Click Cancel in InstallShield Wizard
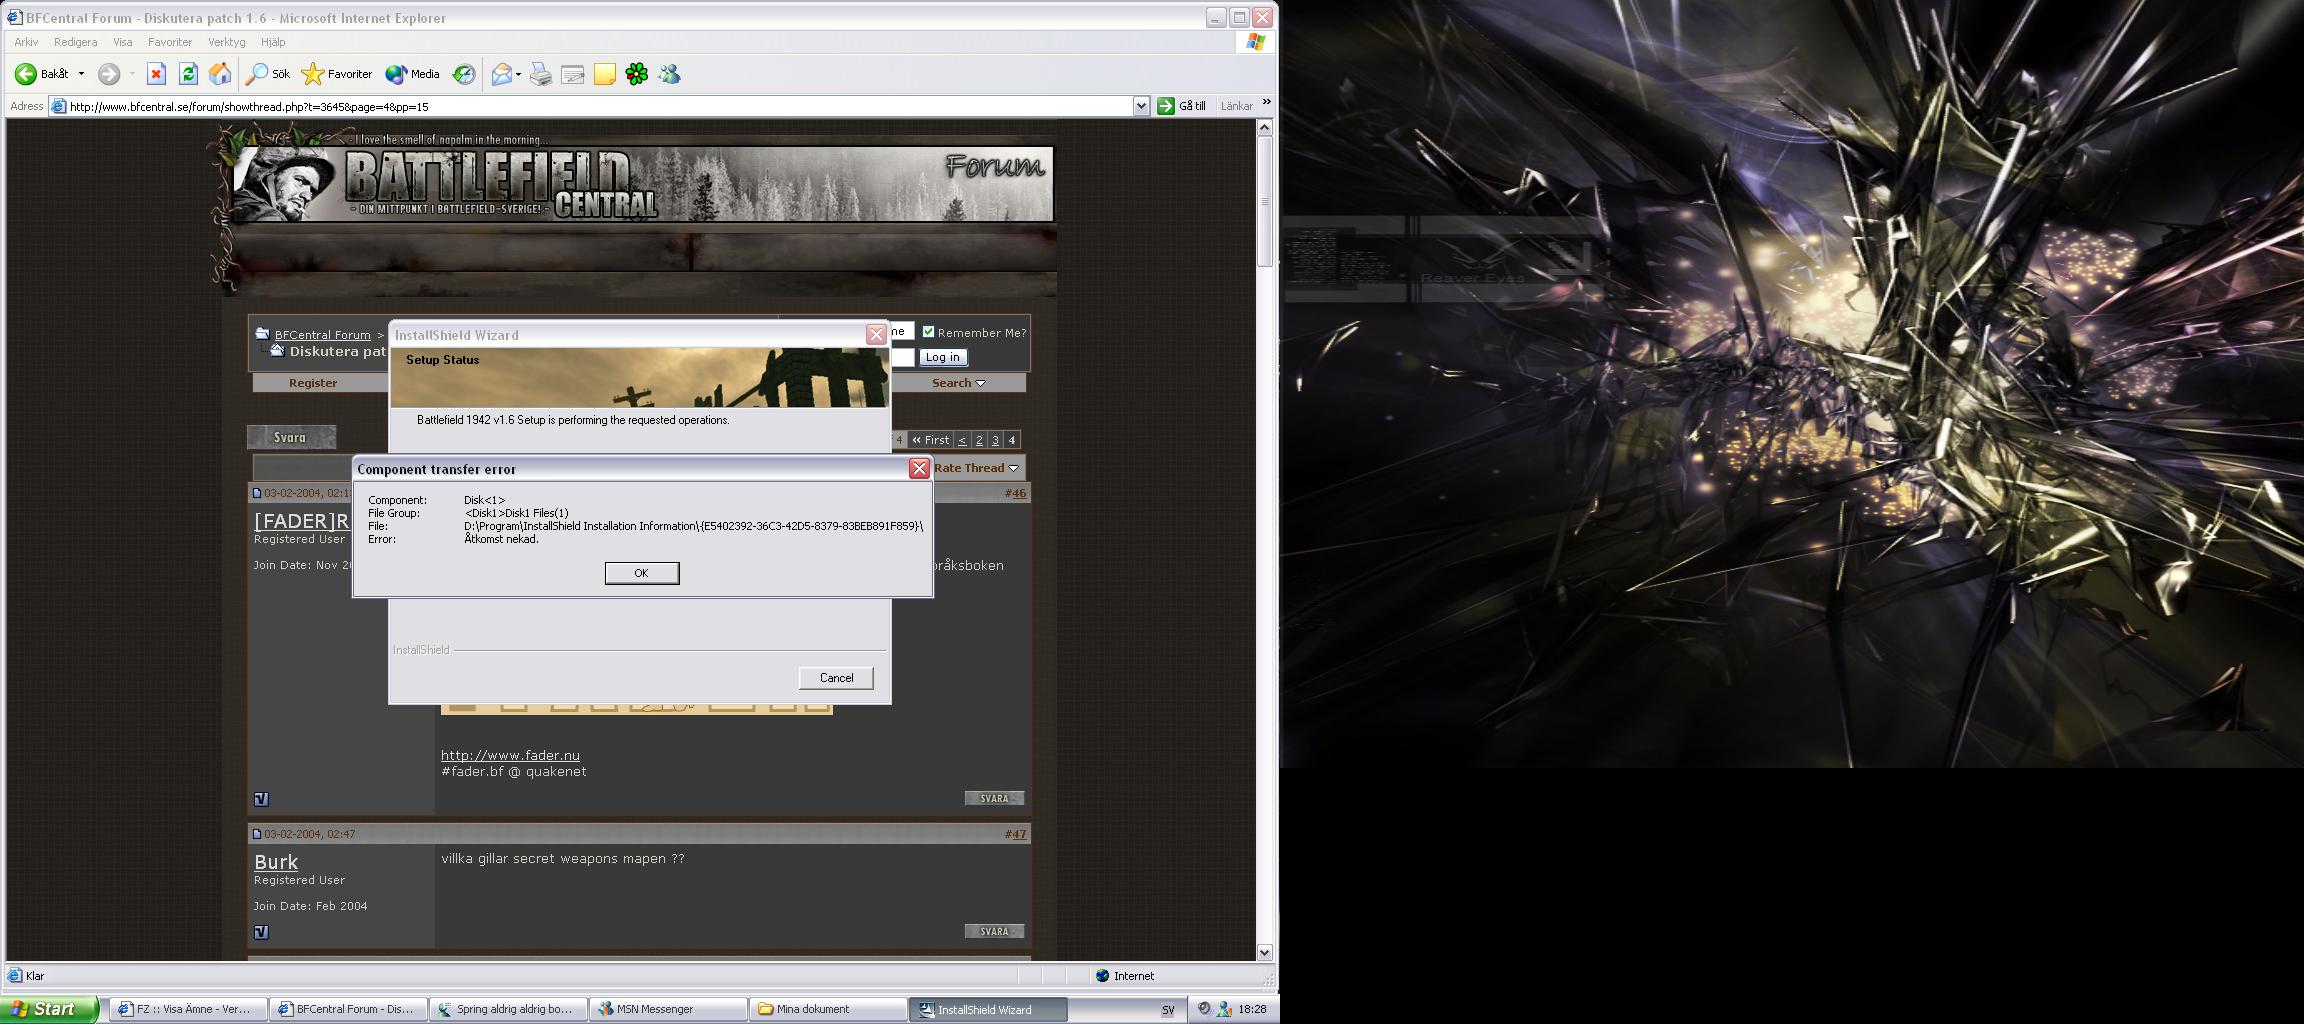 (x=836, y=678)
